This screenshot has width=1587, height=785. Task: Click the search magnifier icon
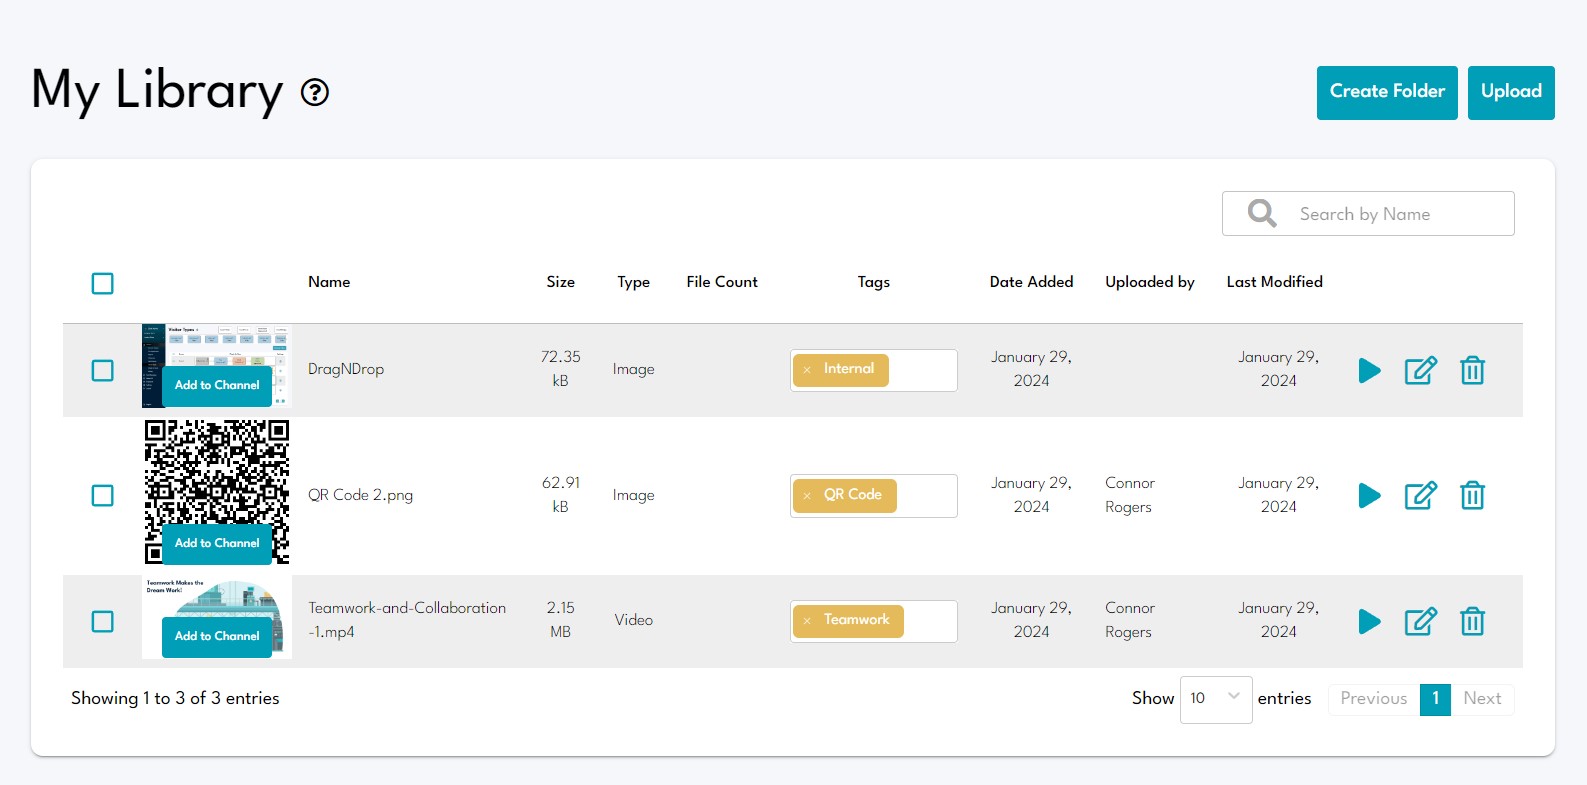tap(1262, 213)
